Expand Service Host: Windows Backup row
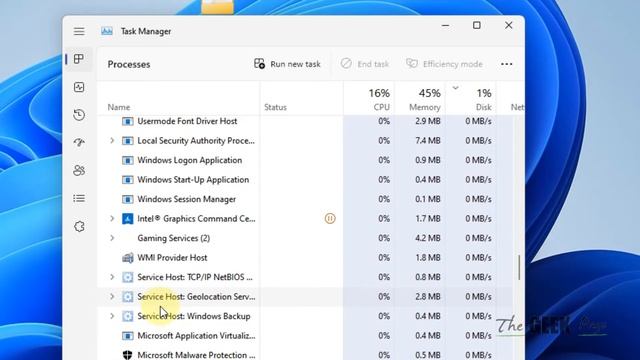The height and width of the screenshot is (360, 640). tap(112, 316)
